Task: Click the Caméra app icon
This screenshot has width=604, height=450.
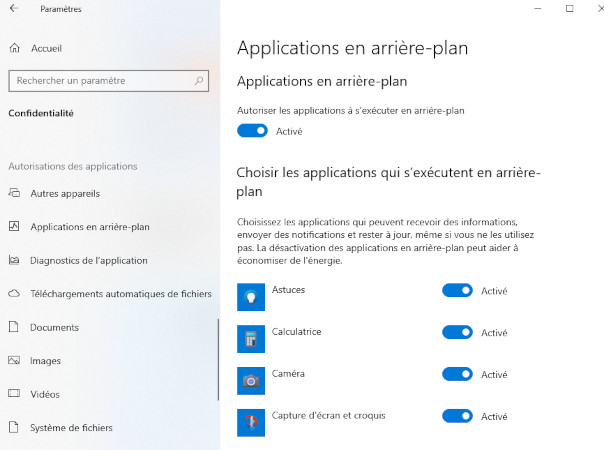Action: point(251,381)
